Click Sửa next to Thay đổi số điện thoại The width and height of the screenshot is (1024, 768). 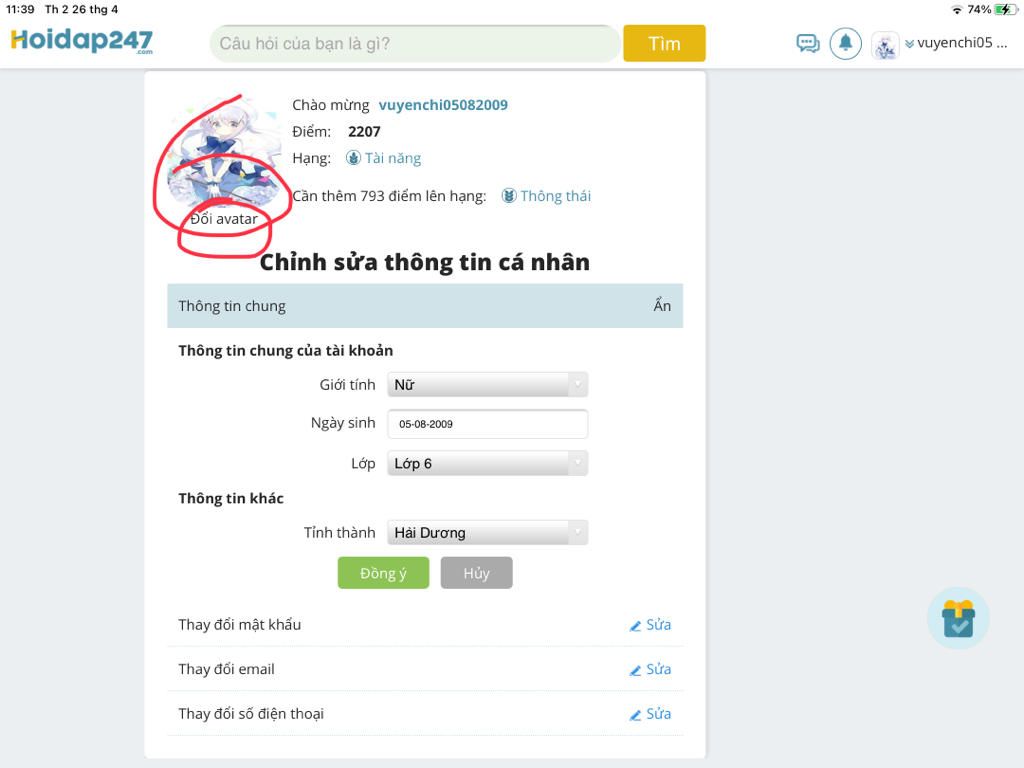click(658, 713)
